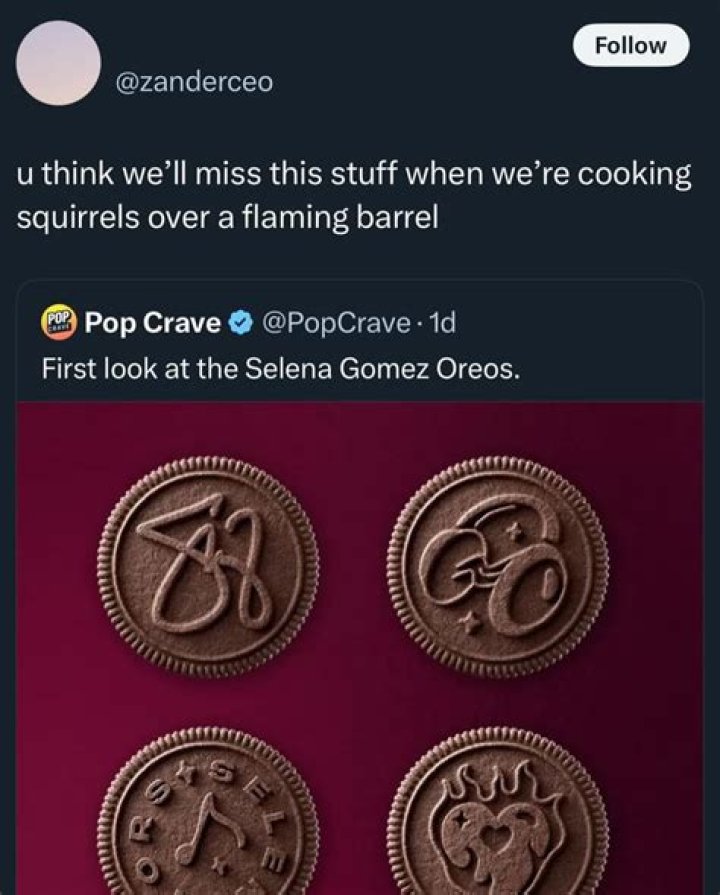720x895 pixels.
Task: Open the @zanderceo profile avatar
Action: point(58,63)
